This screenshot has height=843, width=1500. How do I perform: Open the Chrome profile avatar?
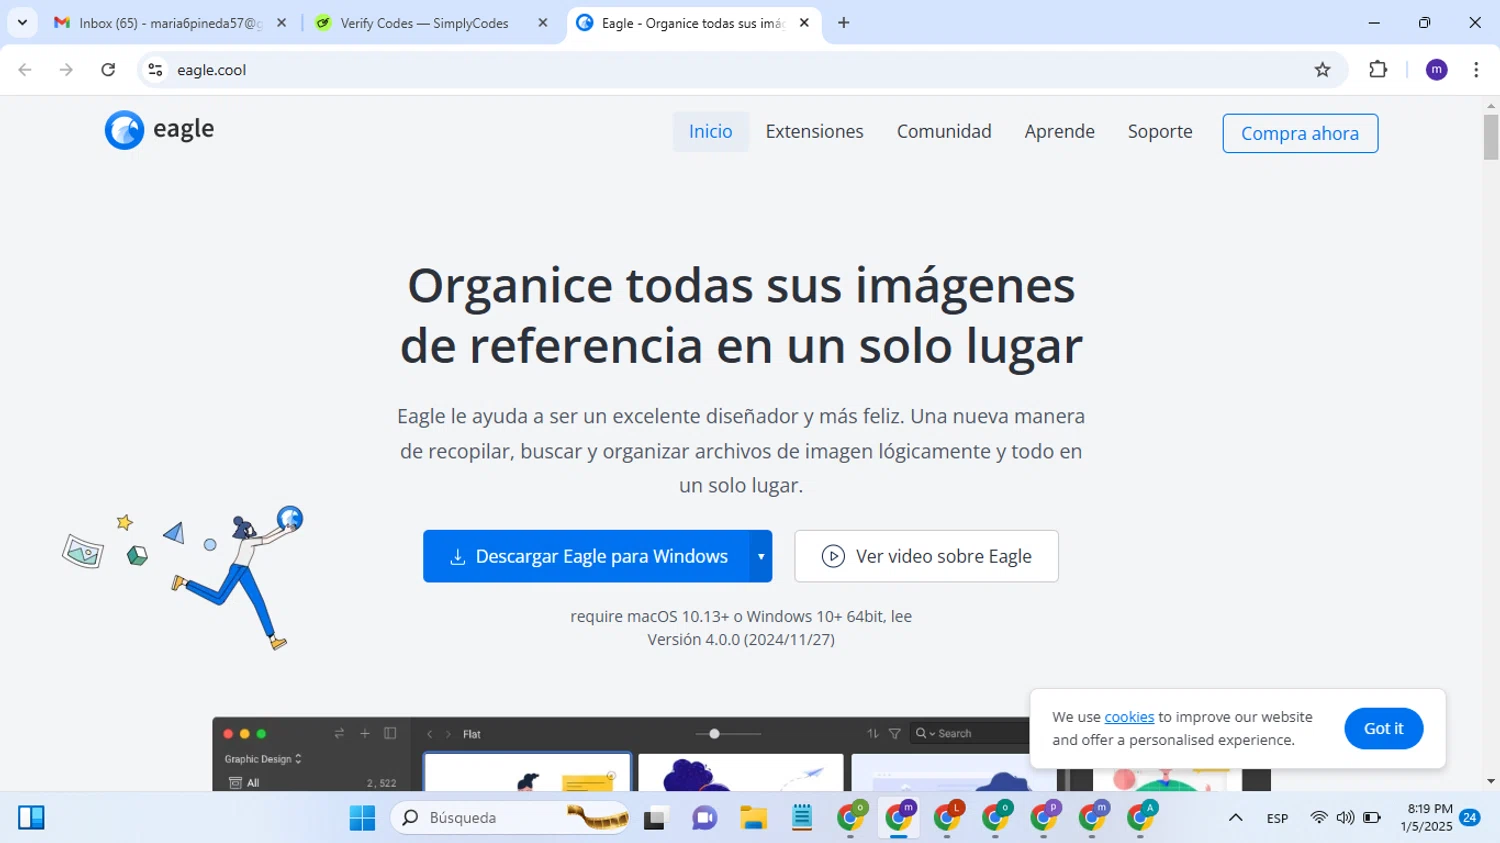[x=1436, y=70]
